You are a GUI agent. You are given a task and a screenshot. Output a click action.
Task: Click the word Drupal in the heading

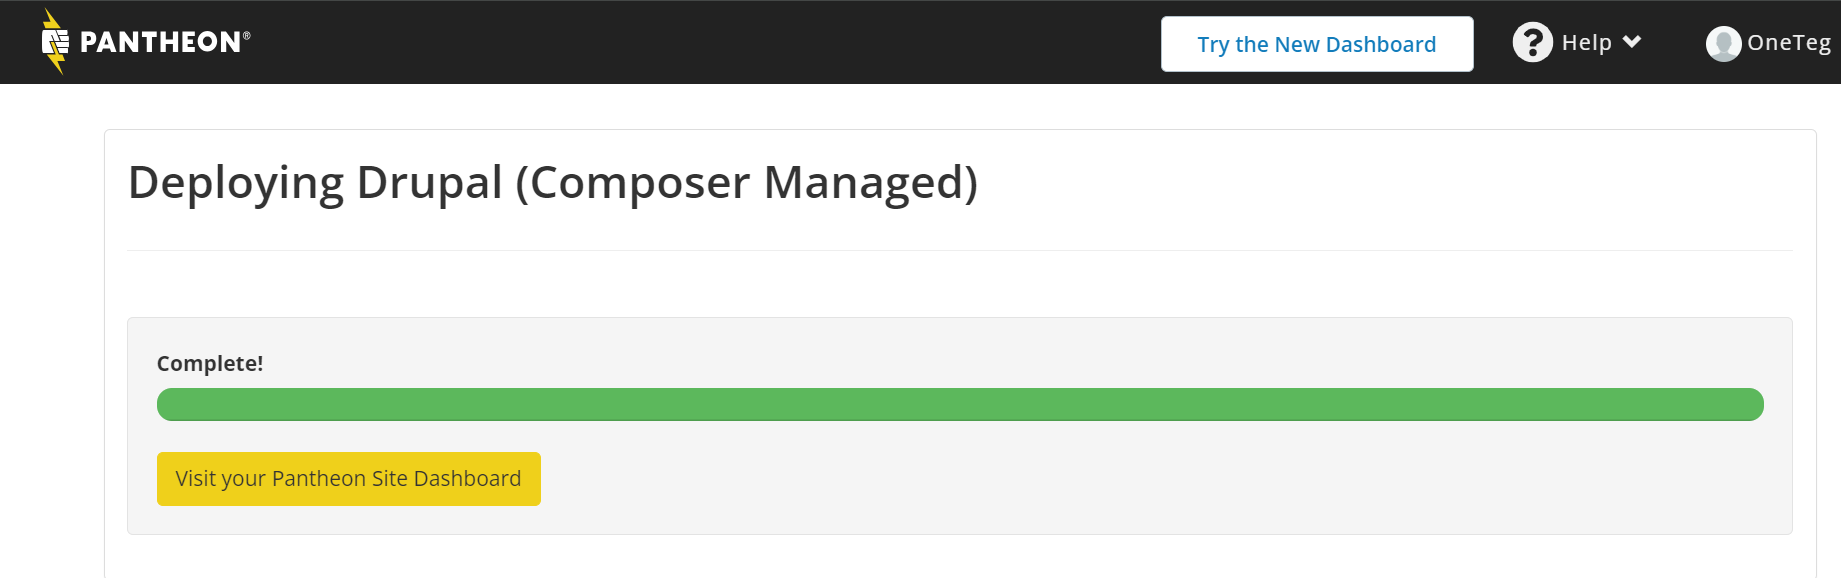[429, 183]
